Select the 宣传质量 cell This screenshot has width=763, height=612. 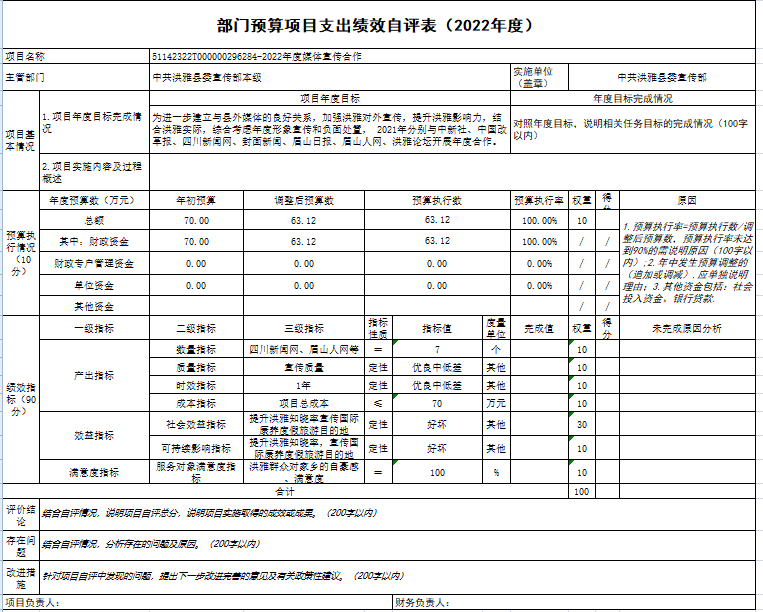304,367
